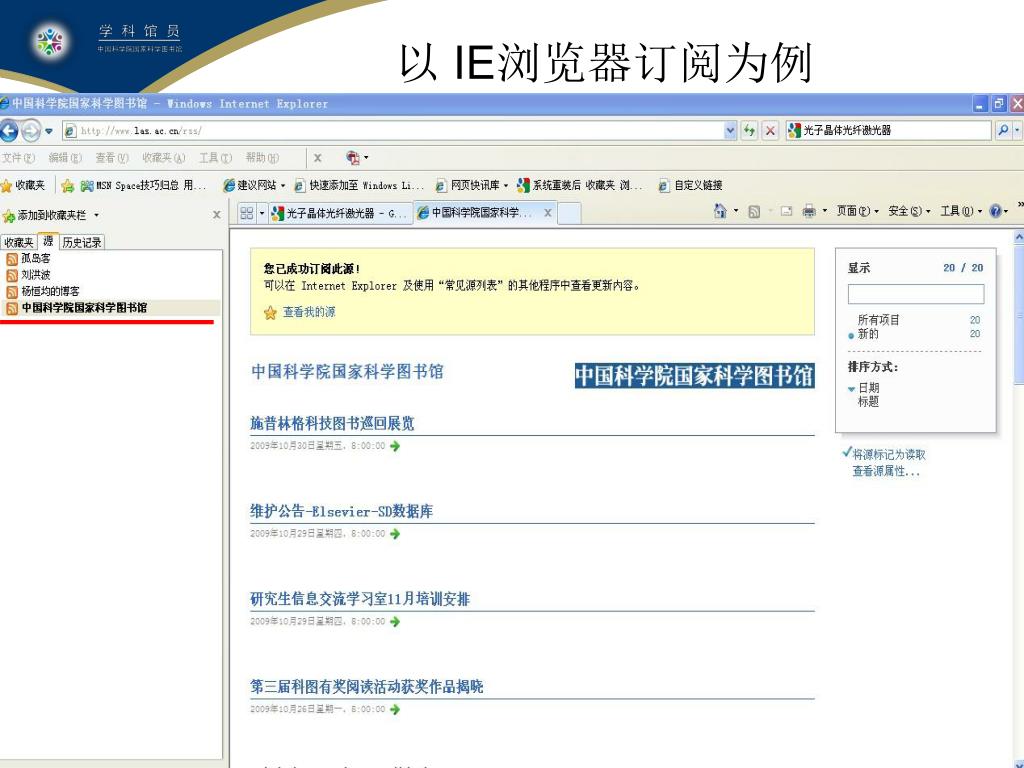The width and height of the screenshot is (1024, 768).
Task: Expand the 工具 command bar menu
Action: (x=961, y=211)
